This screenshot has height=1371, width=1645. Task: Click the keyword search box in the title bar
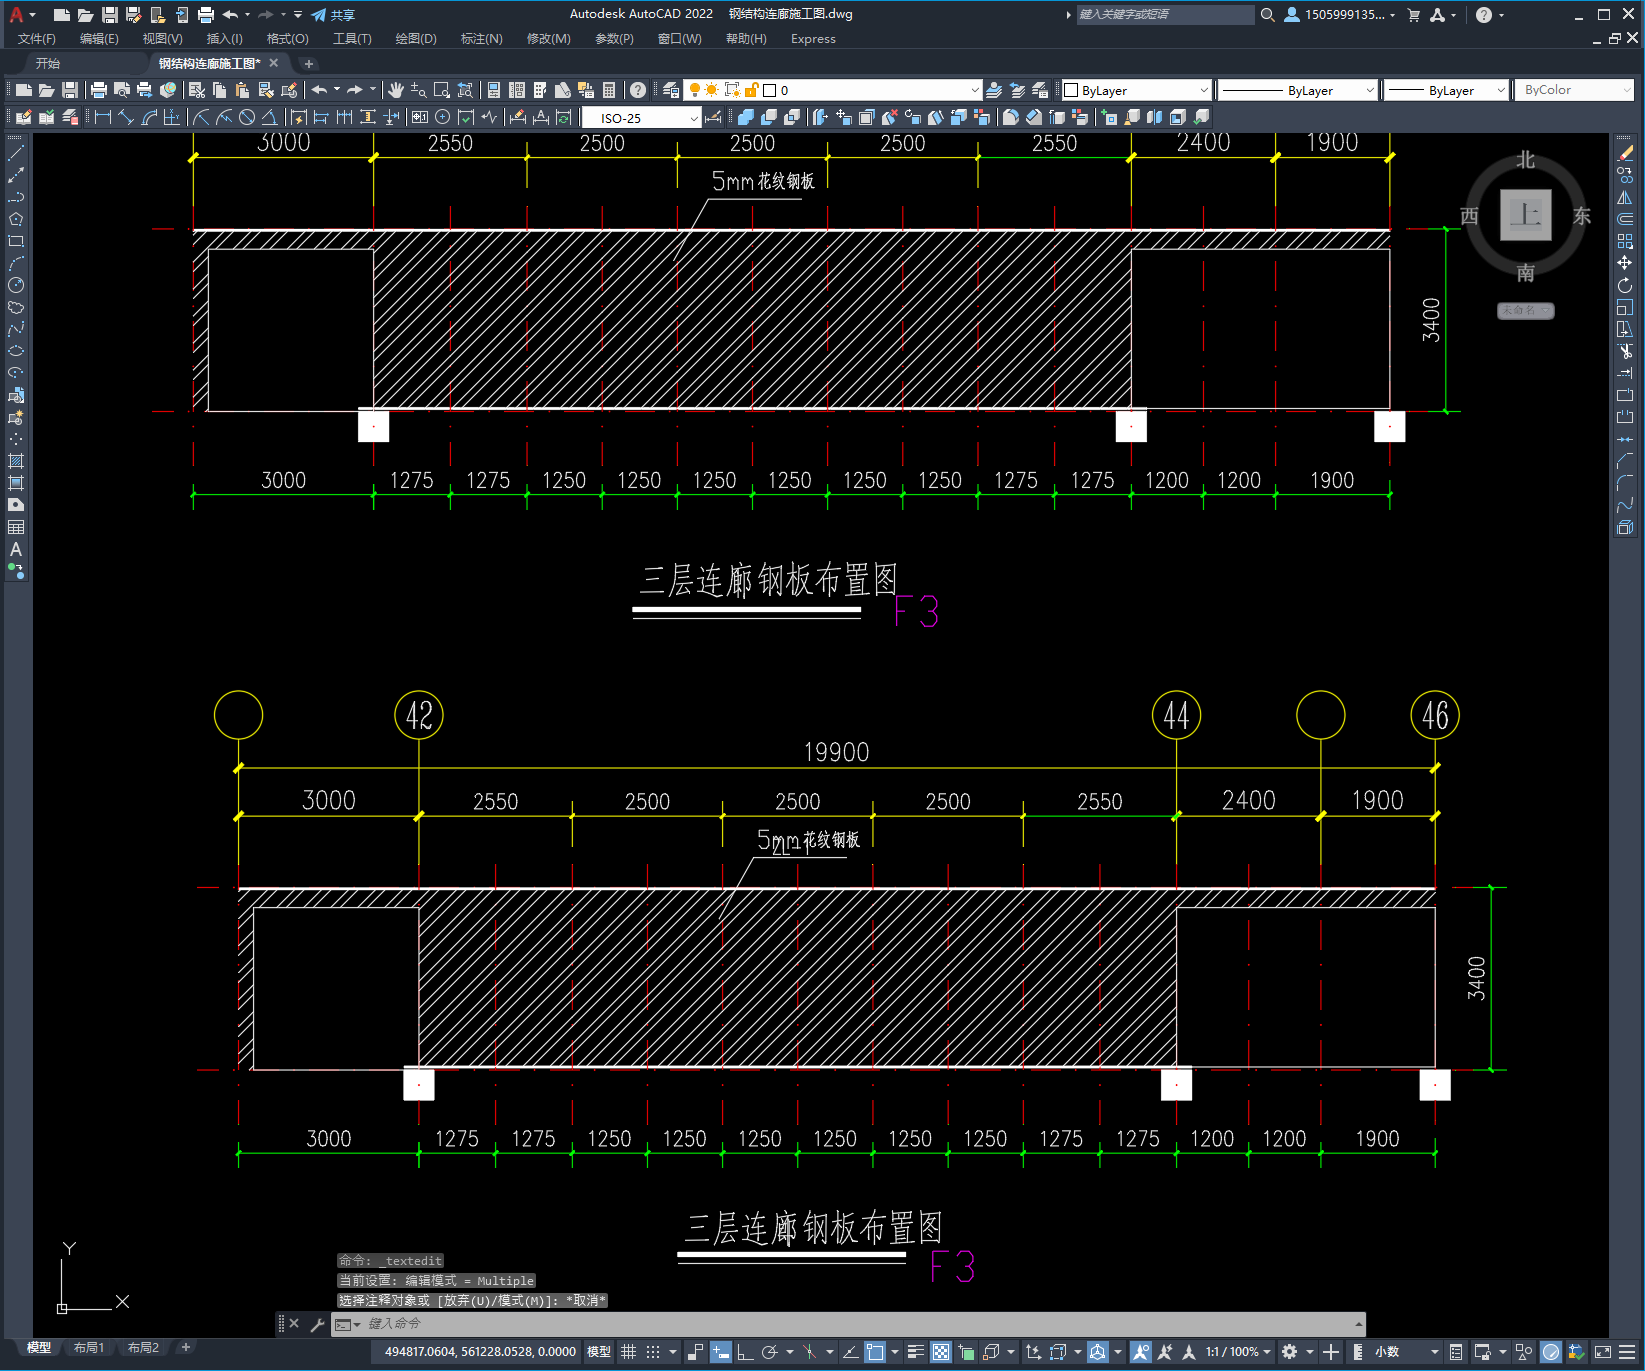(1165, 15)
